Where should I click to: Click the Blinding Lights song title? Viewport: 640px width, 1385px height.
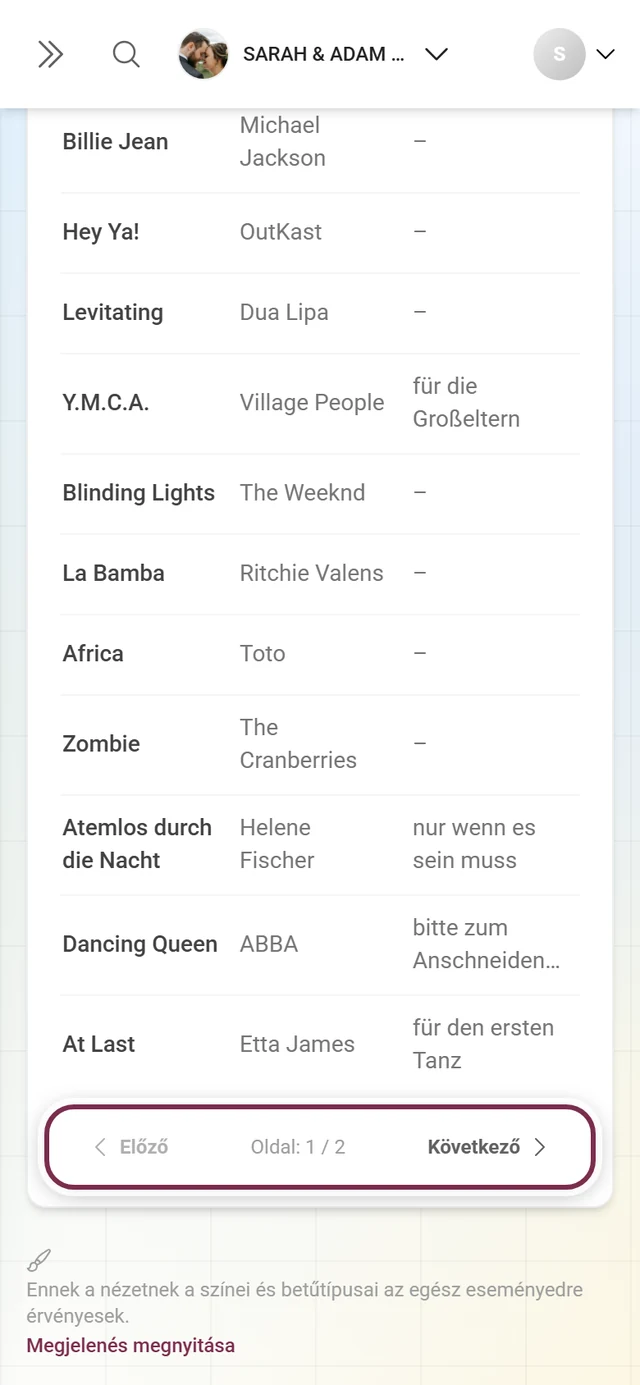139,493
